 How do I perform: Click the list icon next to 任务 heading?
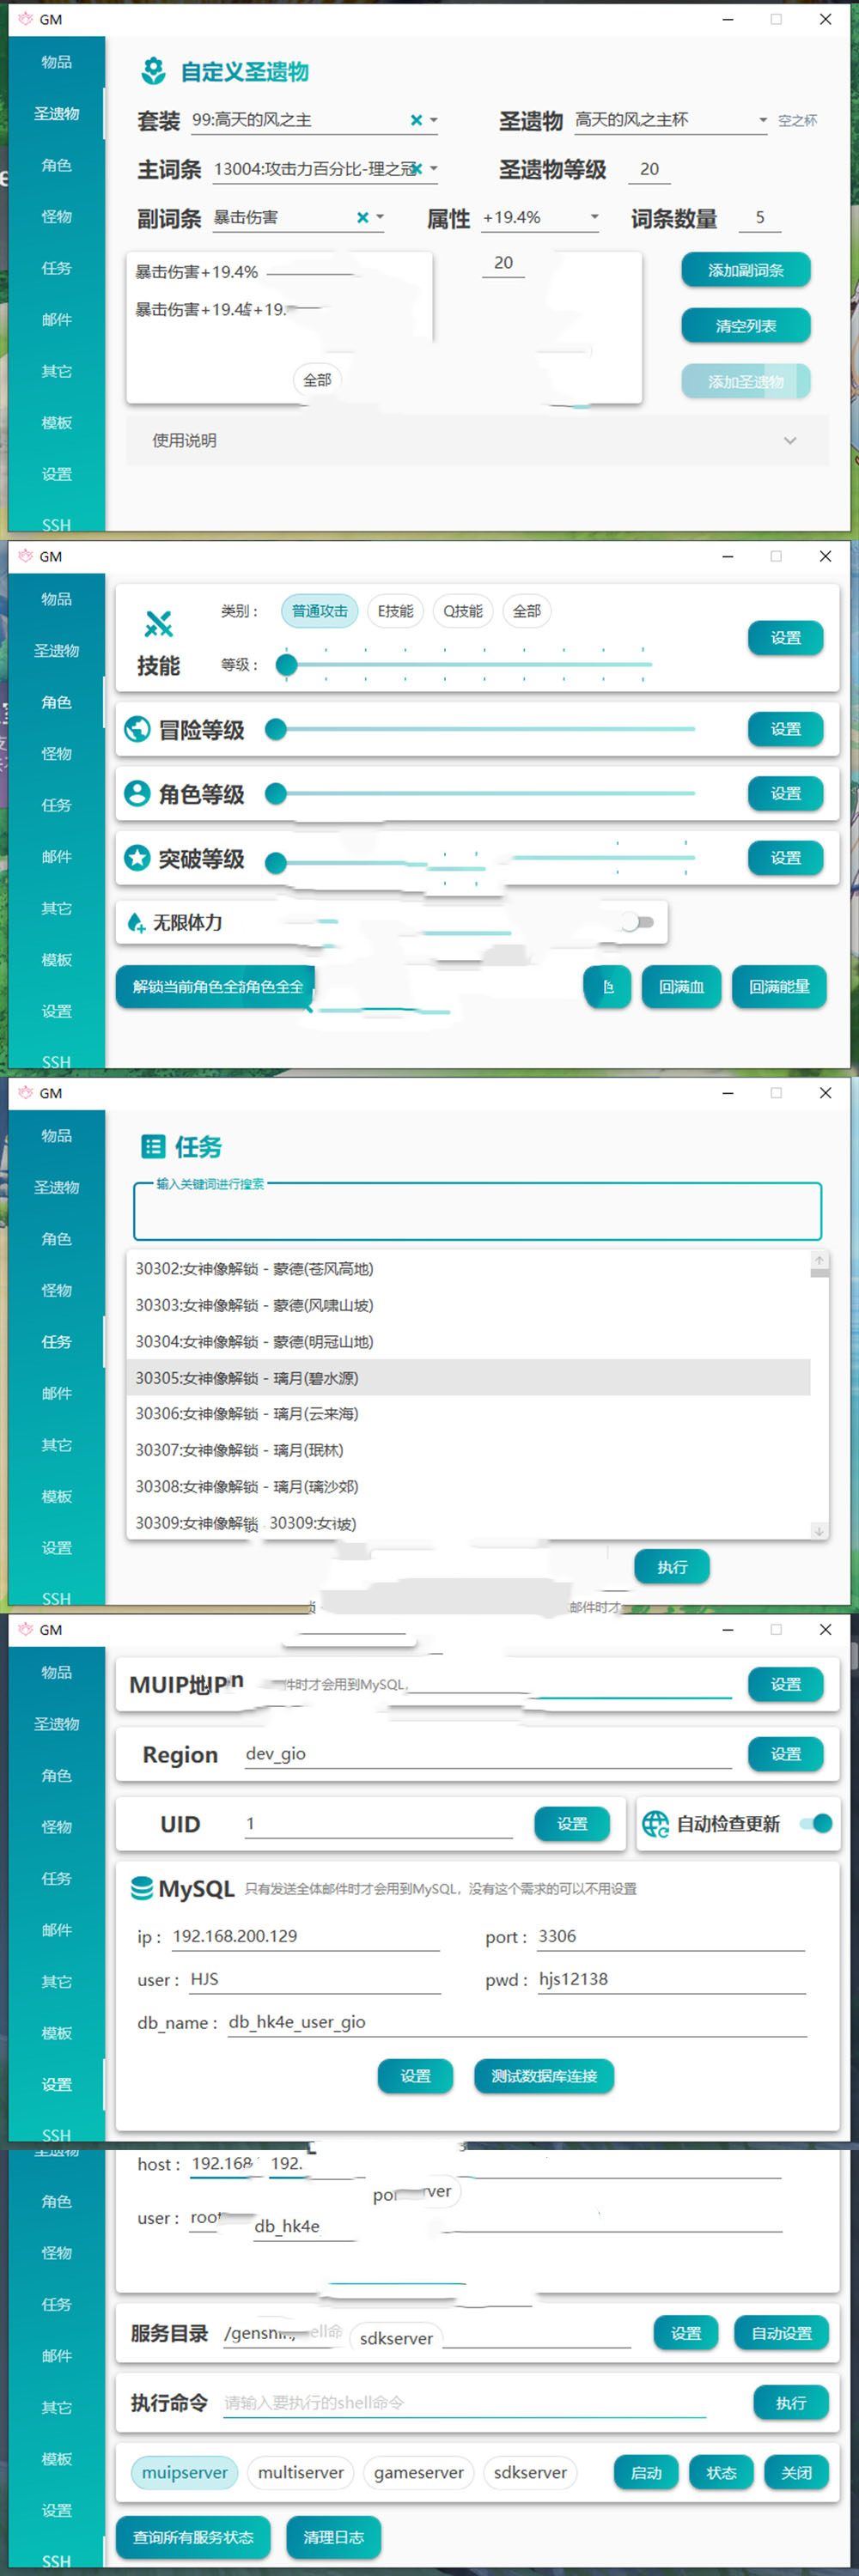(x=153, y=1146)
